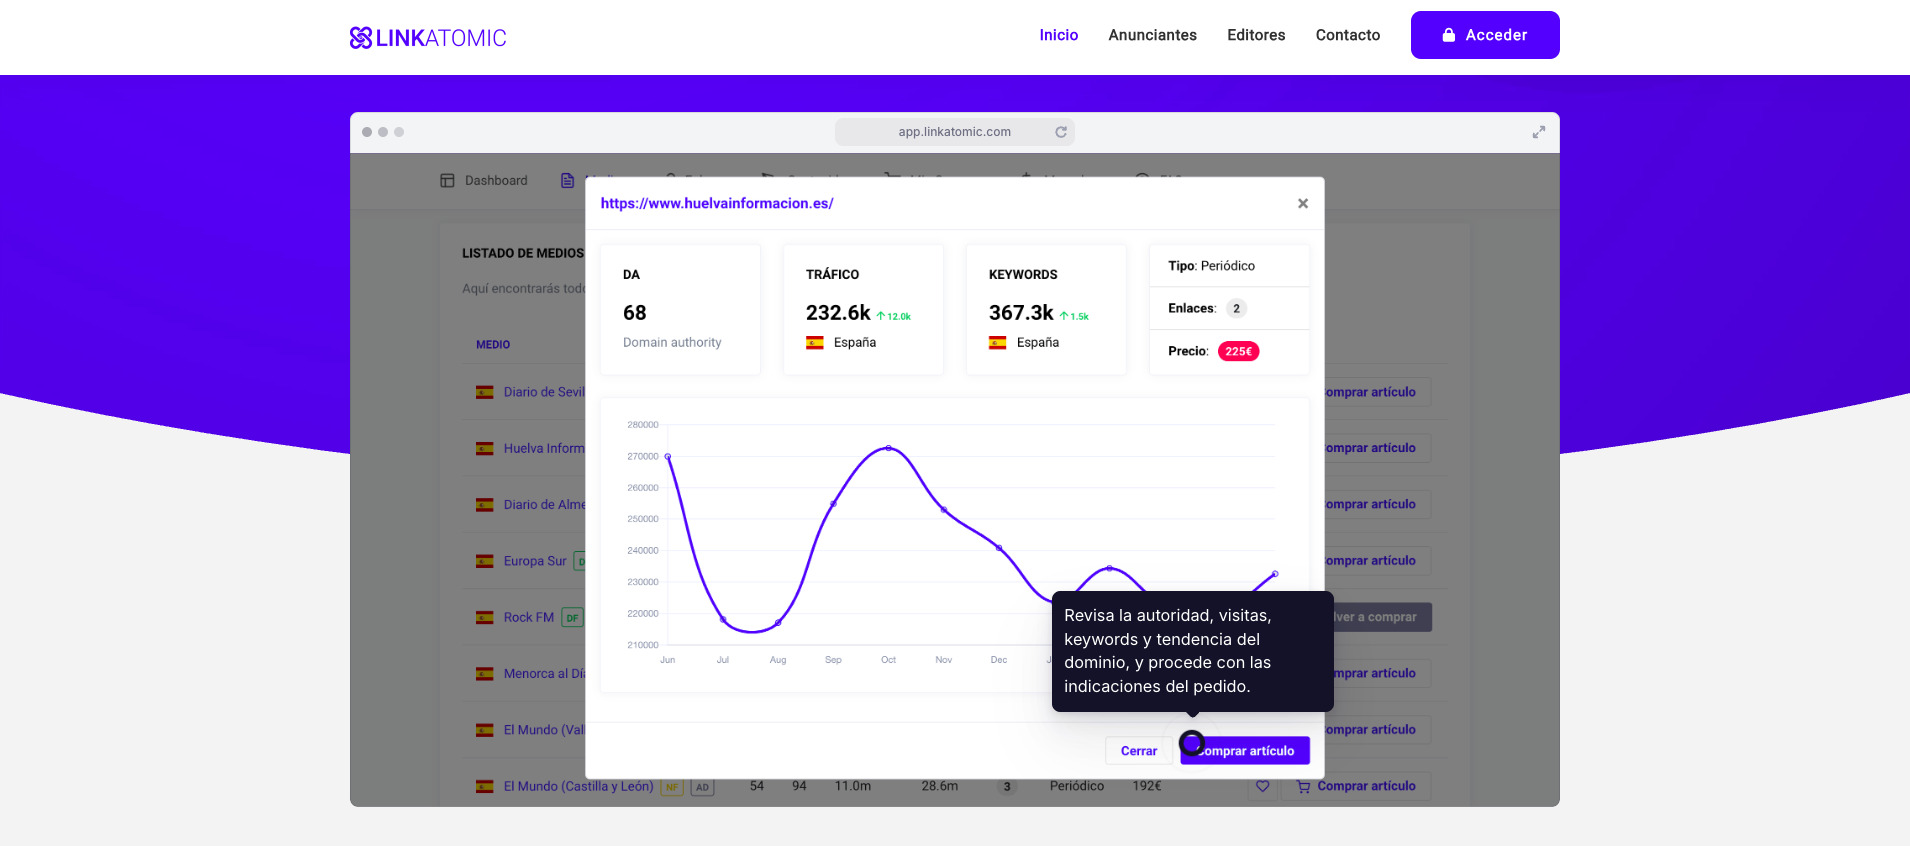
Task: Click the Dashboard layout icon
Action: 447,181
